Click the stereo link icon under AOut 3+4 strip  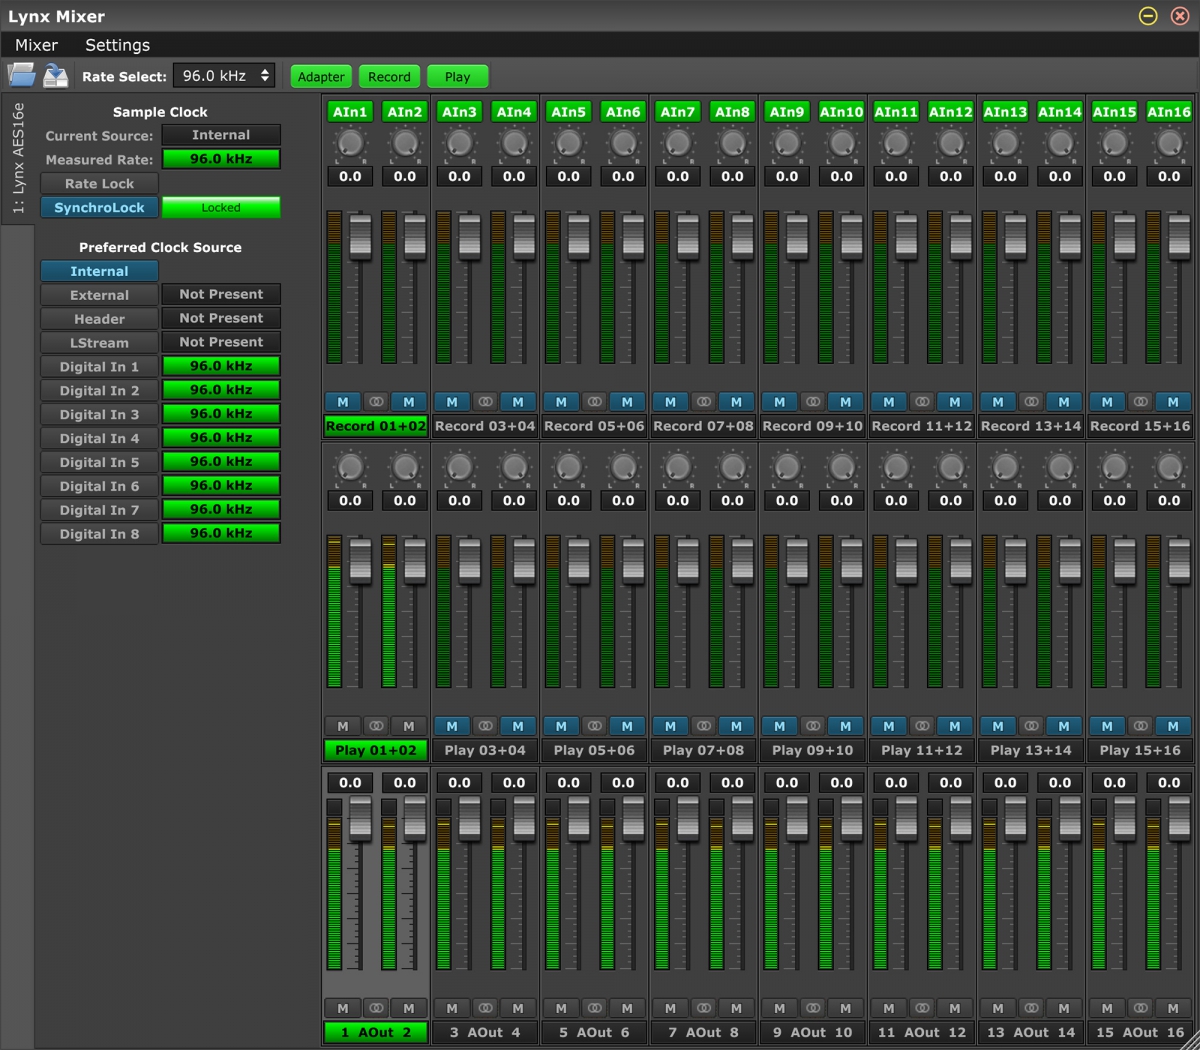[485, 1008]
